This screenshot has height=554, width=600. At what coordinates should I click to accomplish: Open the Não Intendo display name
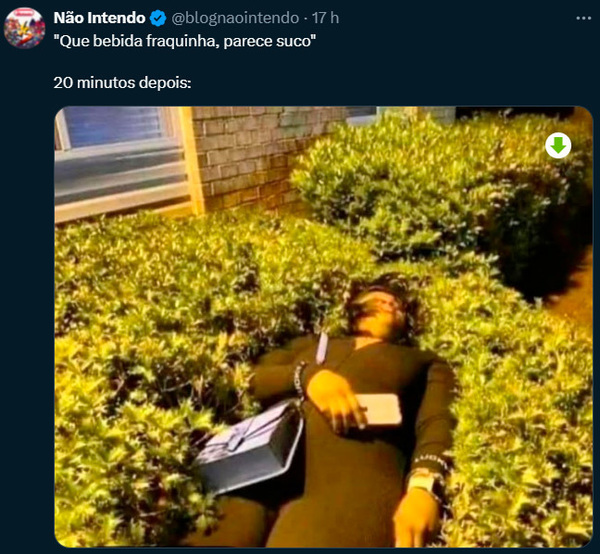[x=99, y=18]
